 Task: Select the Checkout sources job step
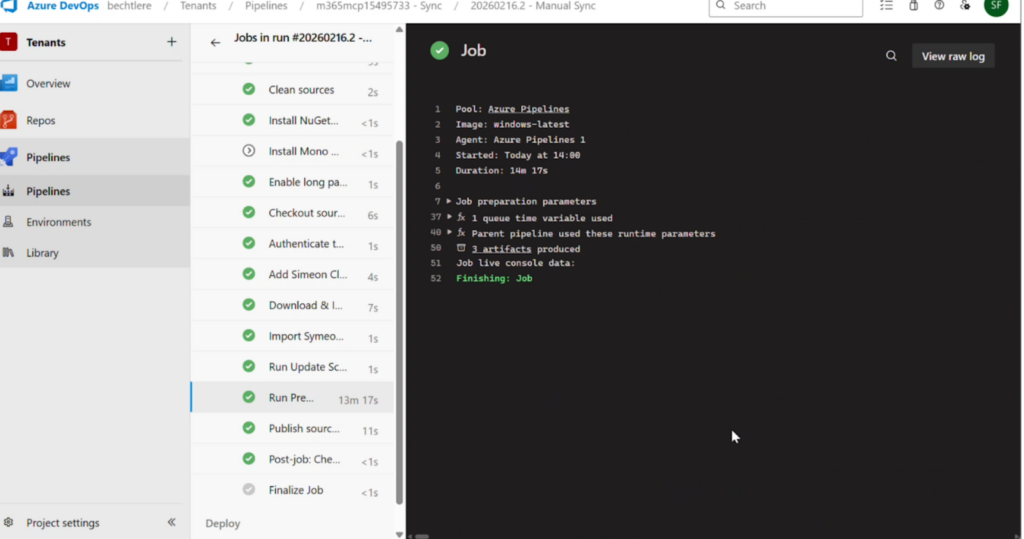pos(305,213)
